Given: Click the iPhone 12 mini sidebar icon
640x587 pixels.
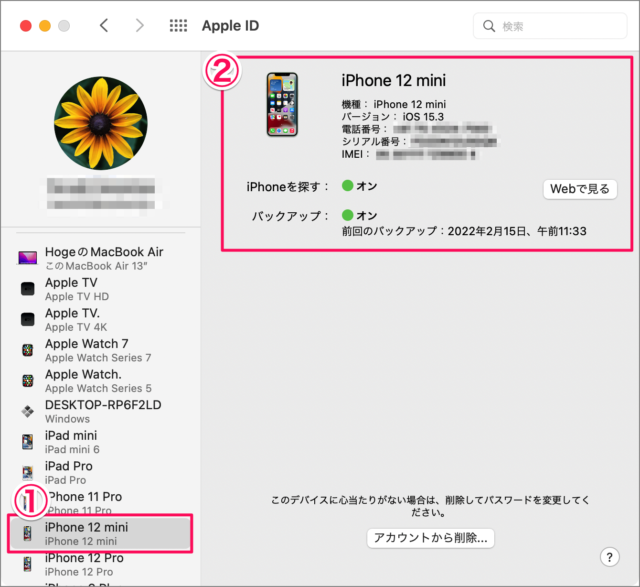Looking at the screenshot, I should click(27, 533).
